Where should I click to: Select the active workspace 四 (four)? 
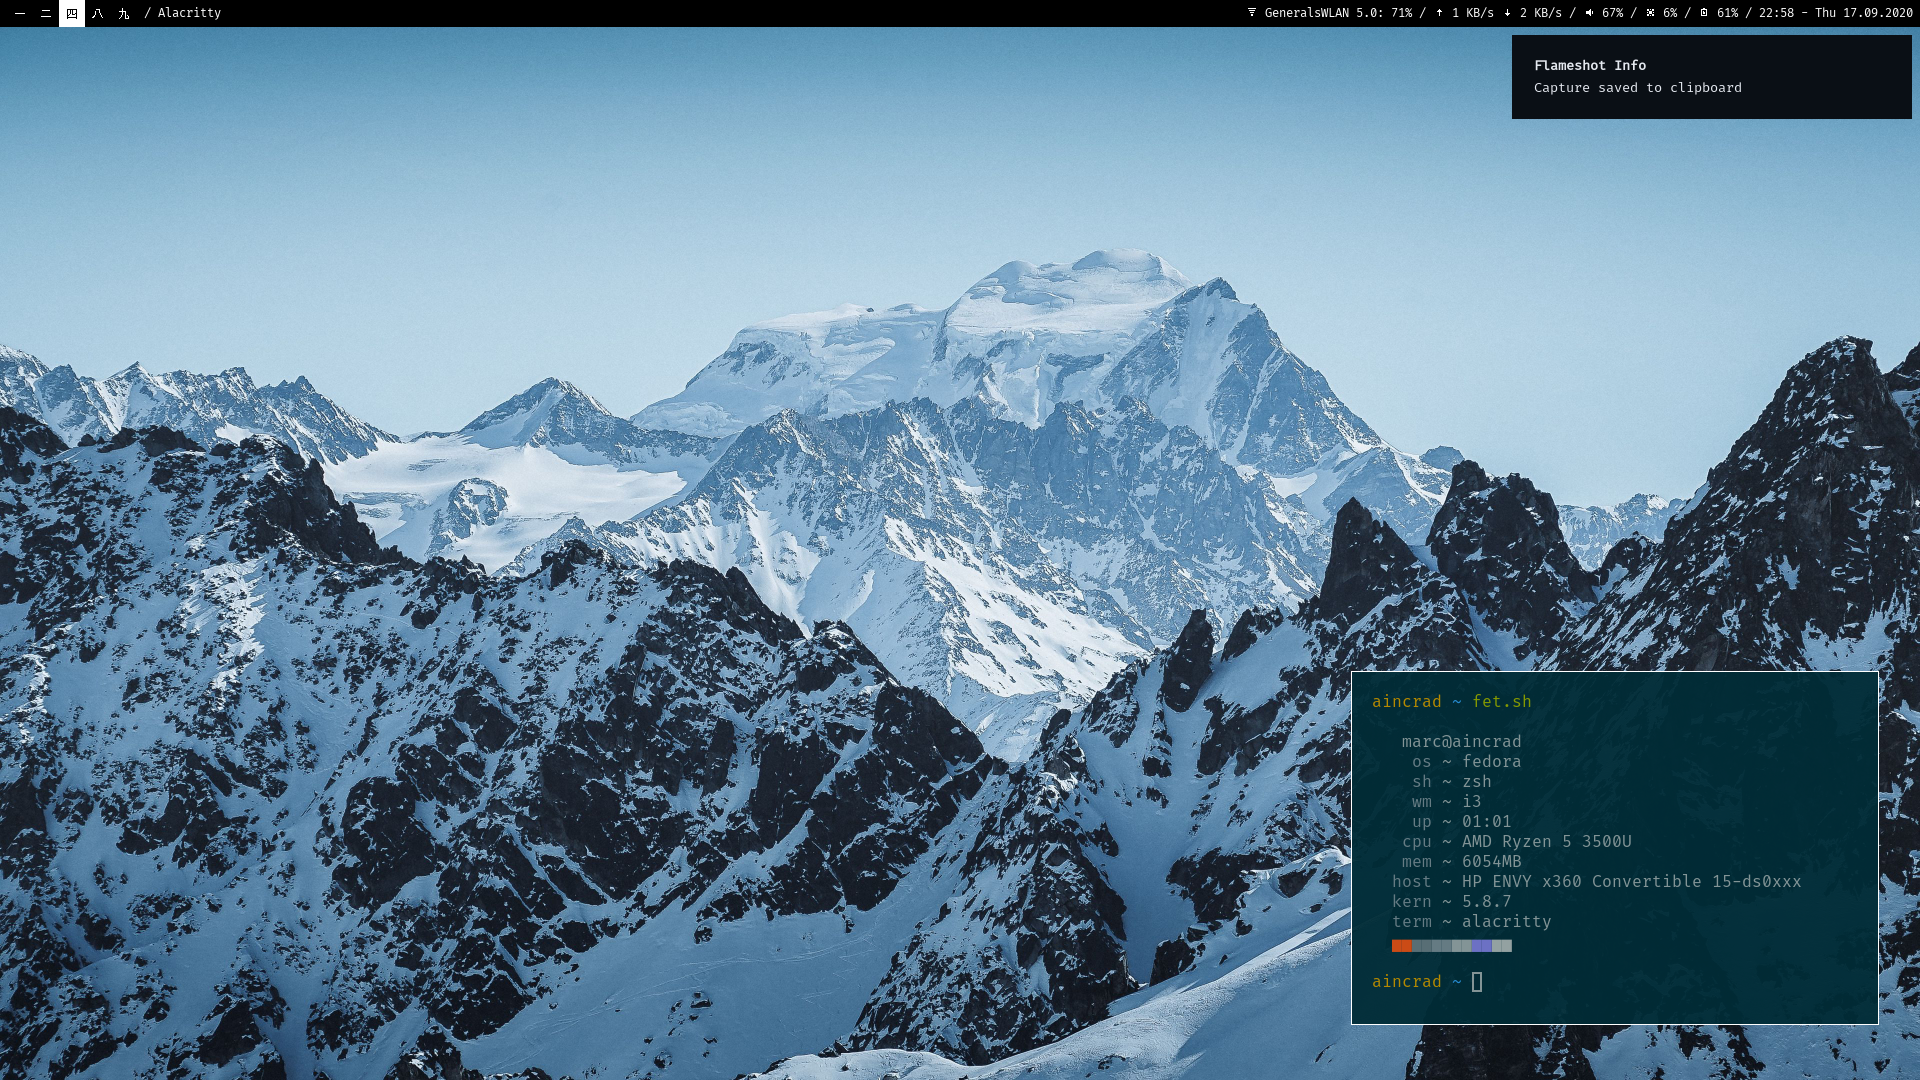72,13
